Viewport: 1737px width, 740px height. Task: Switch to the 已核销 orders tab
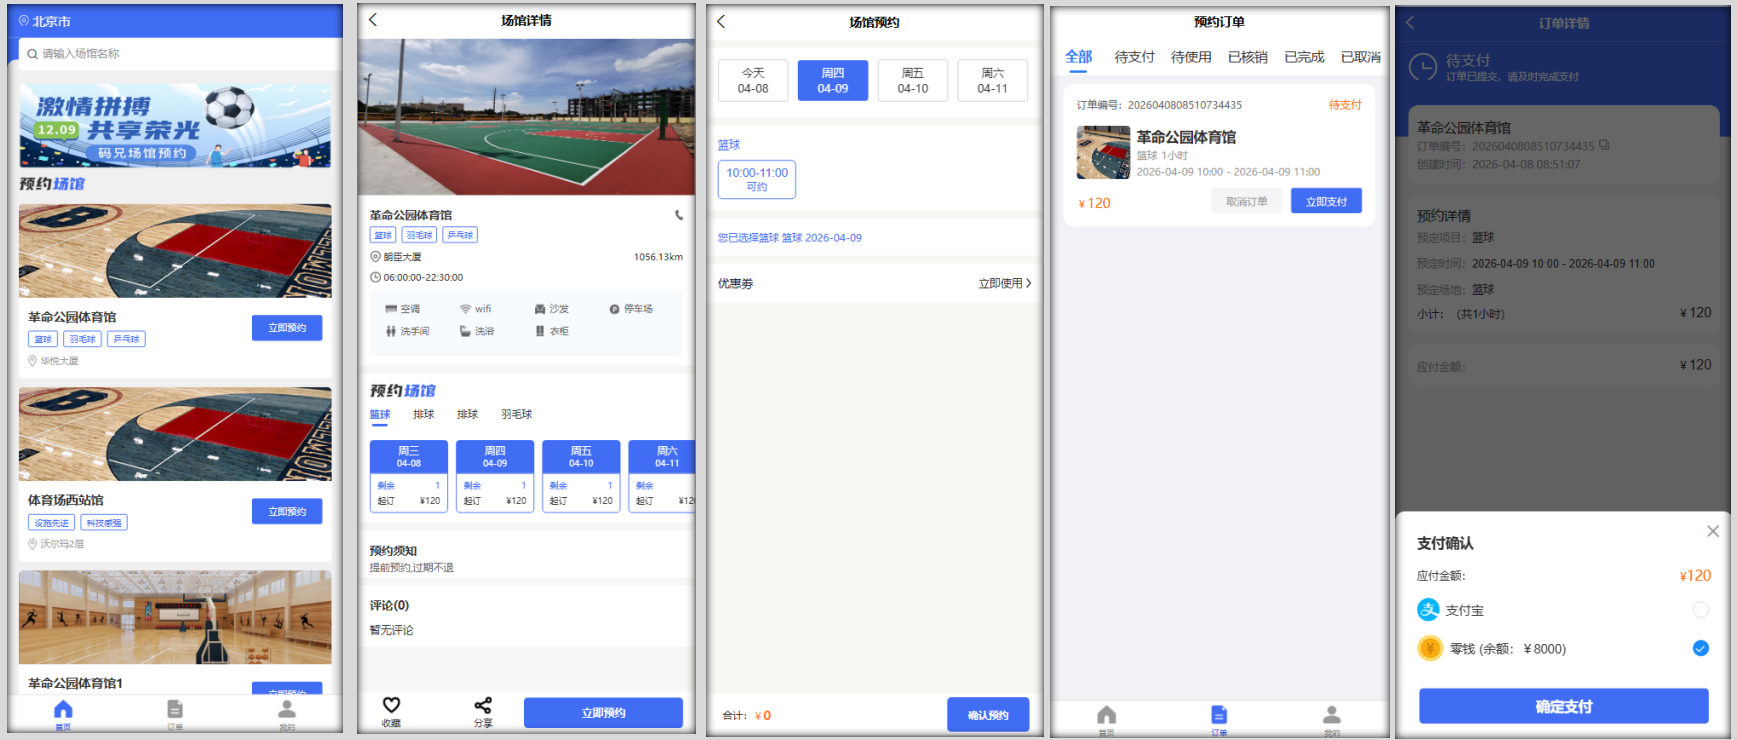point(1247,57)
